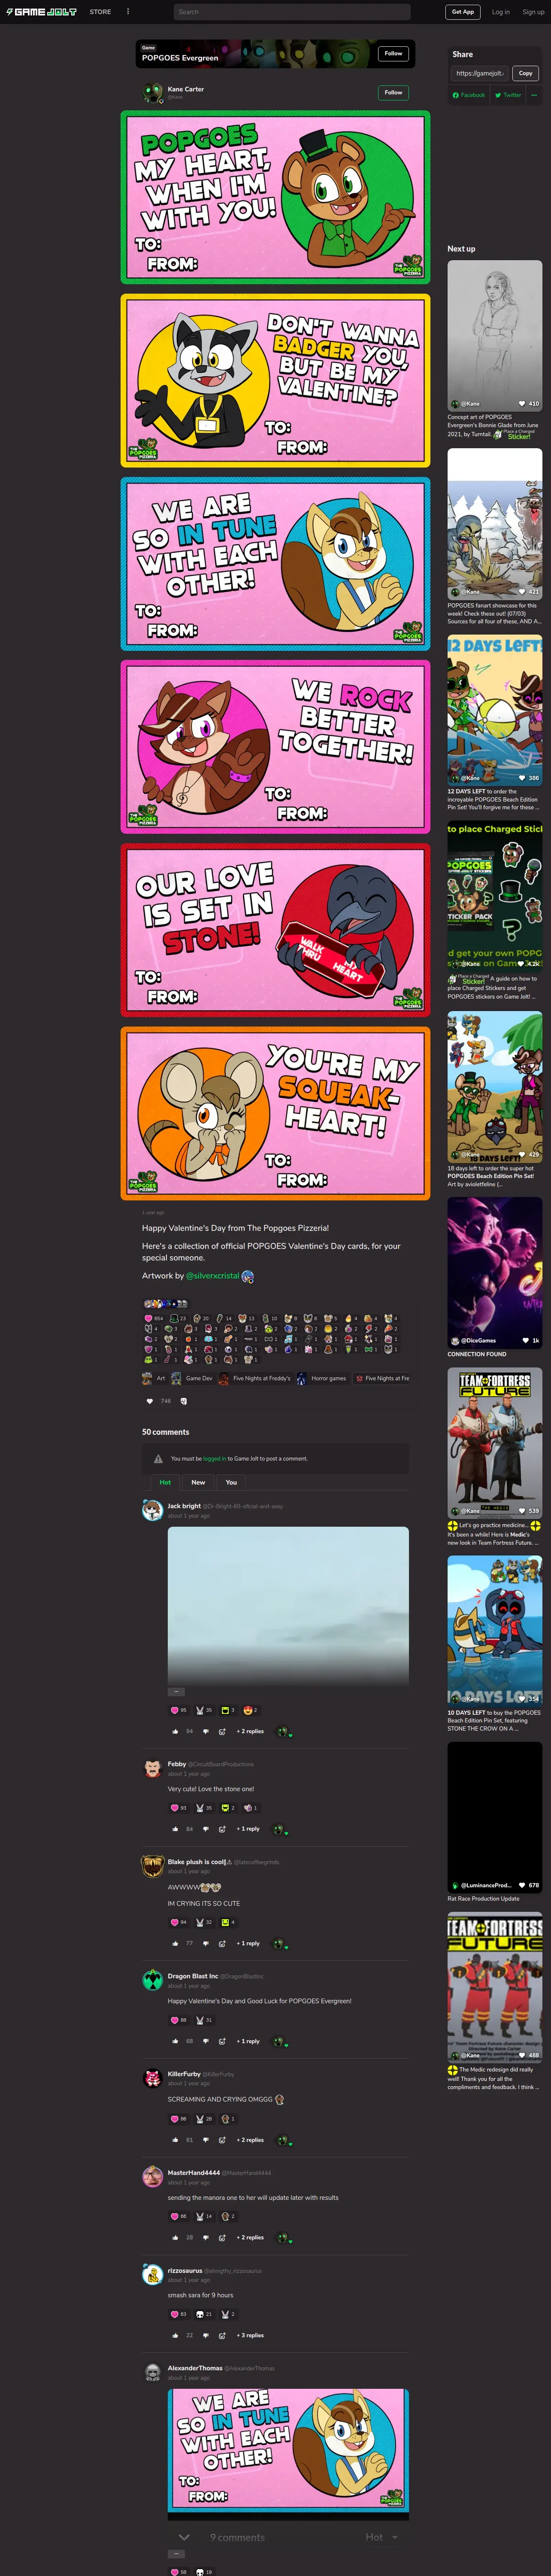Switch to the New comments tab
The image size is (551, 2576).
point(198,1482)
